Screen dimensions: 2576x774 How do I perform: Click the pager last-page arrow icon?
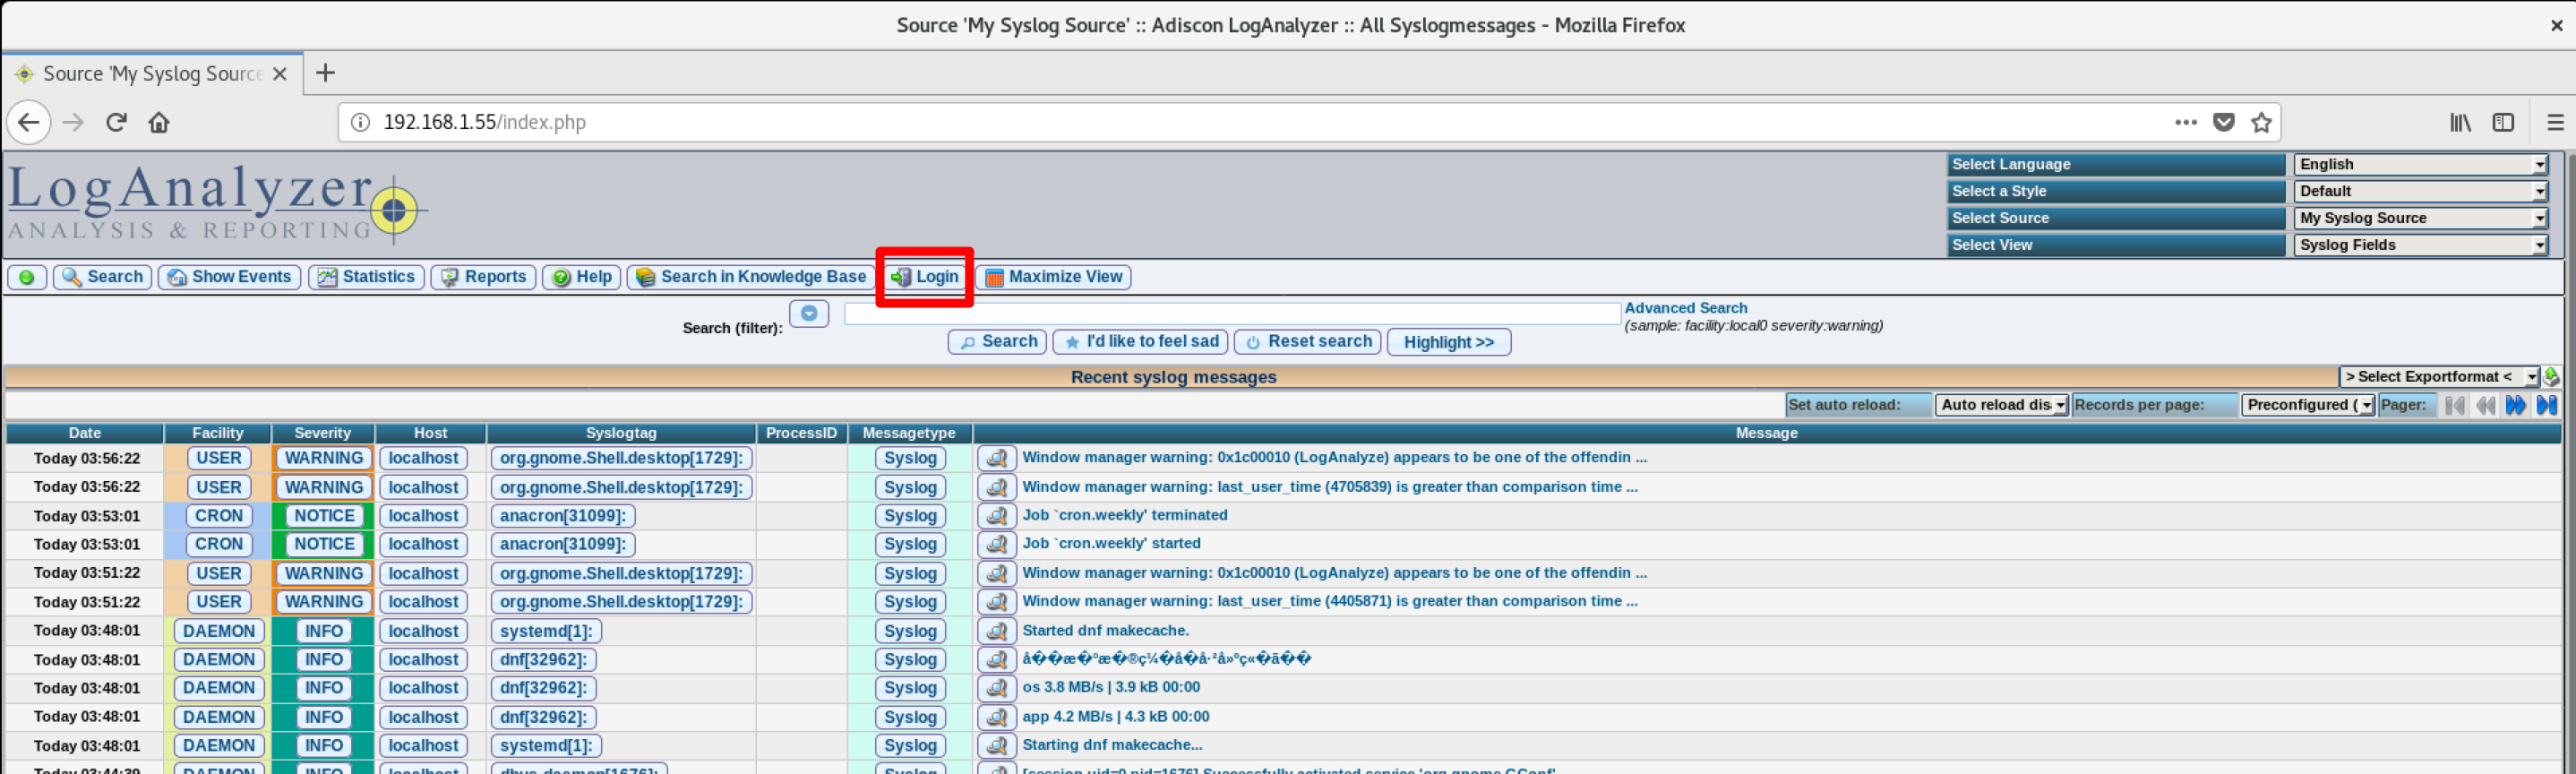pos(2546,405)
